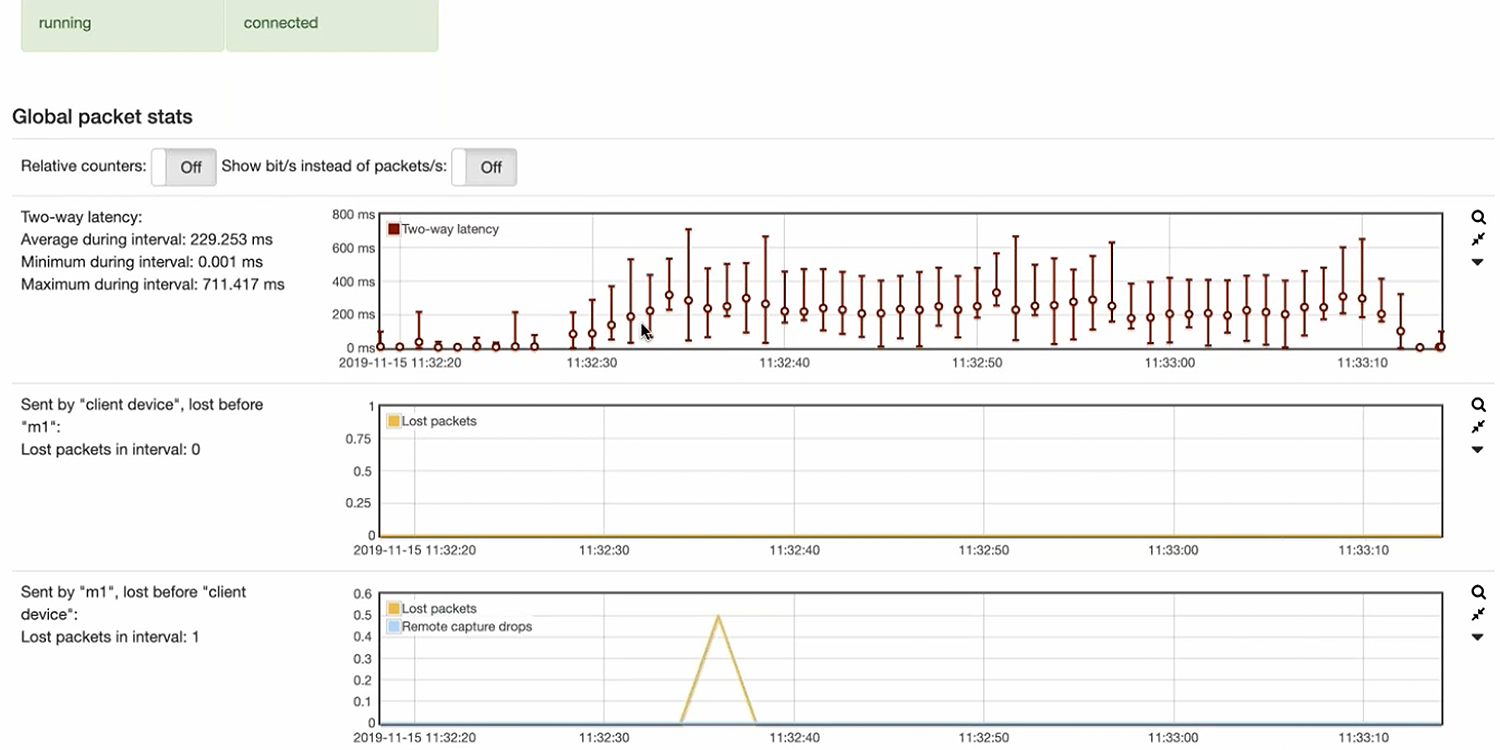Click the magnifier icon on the two-way latency chart

pyautogui.click(x=1478, y=218)
